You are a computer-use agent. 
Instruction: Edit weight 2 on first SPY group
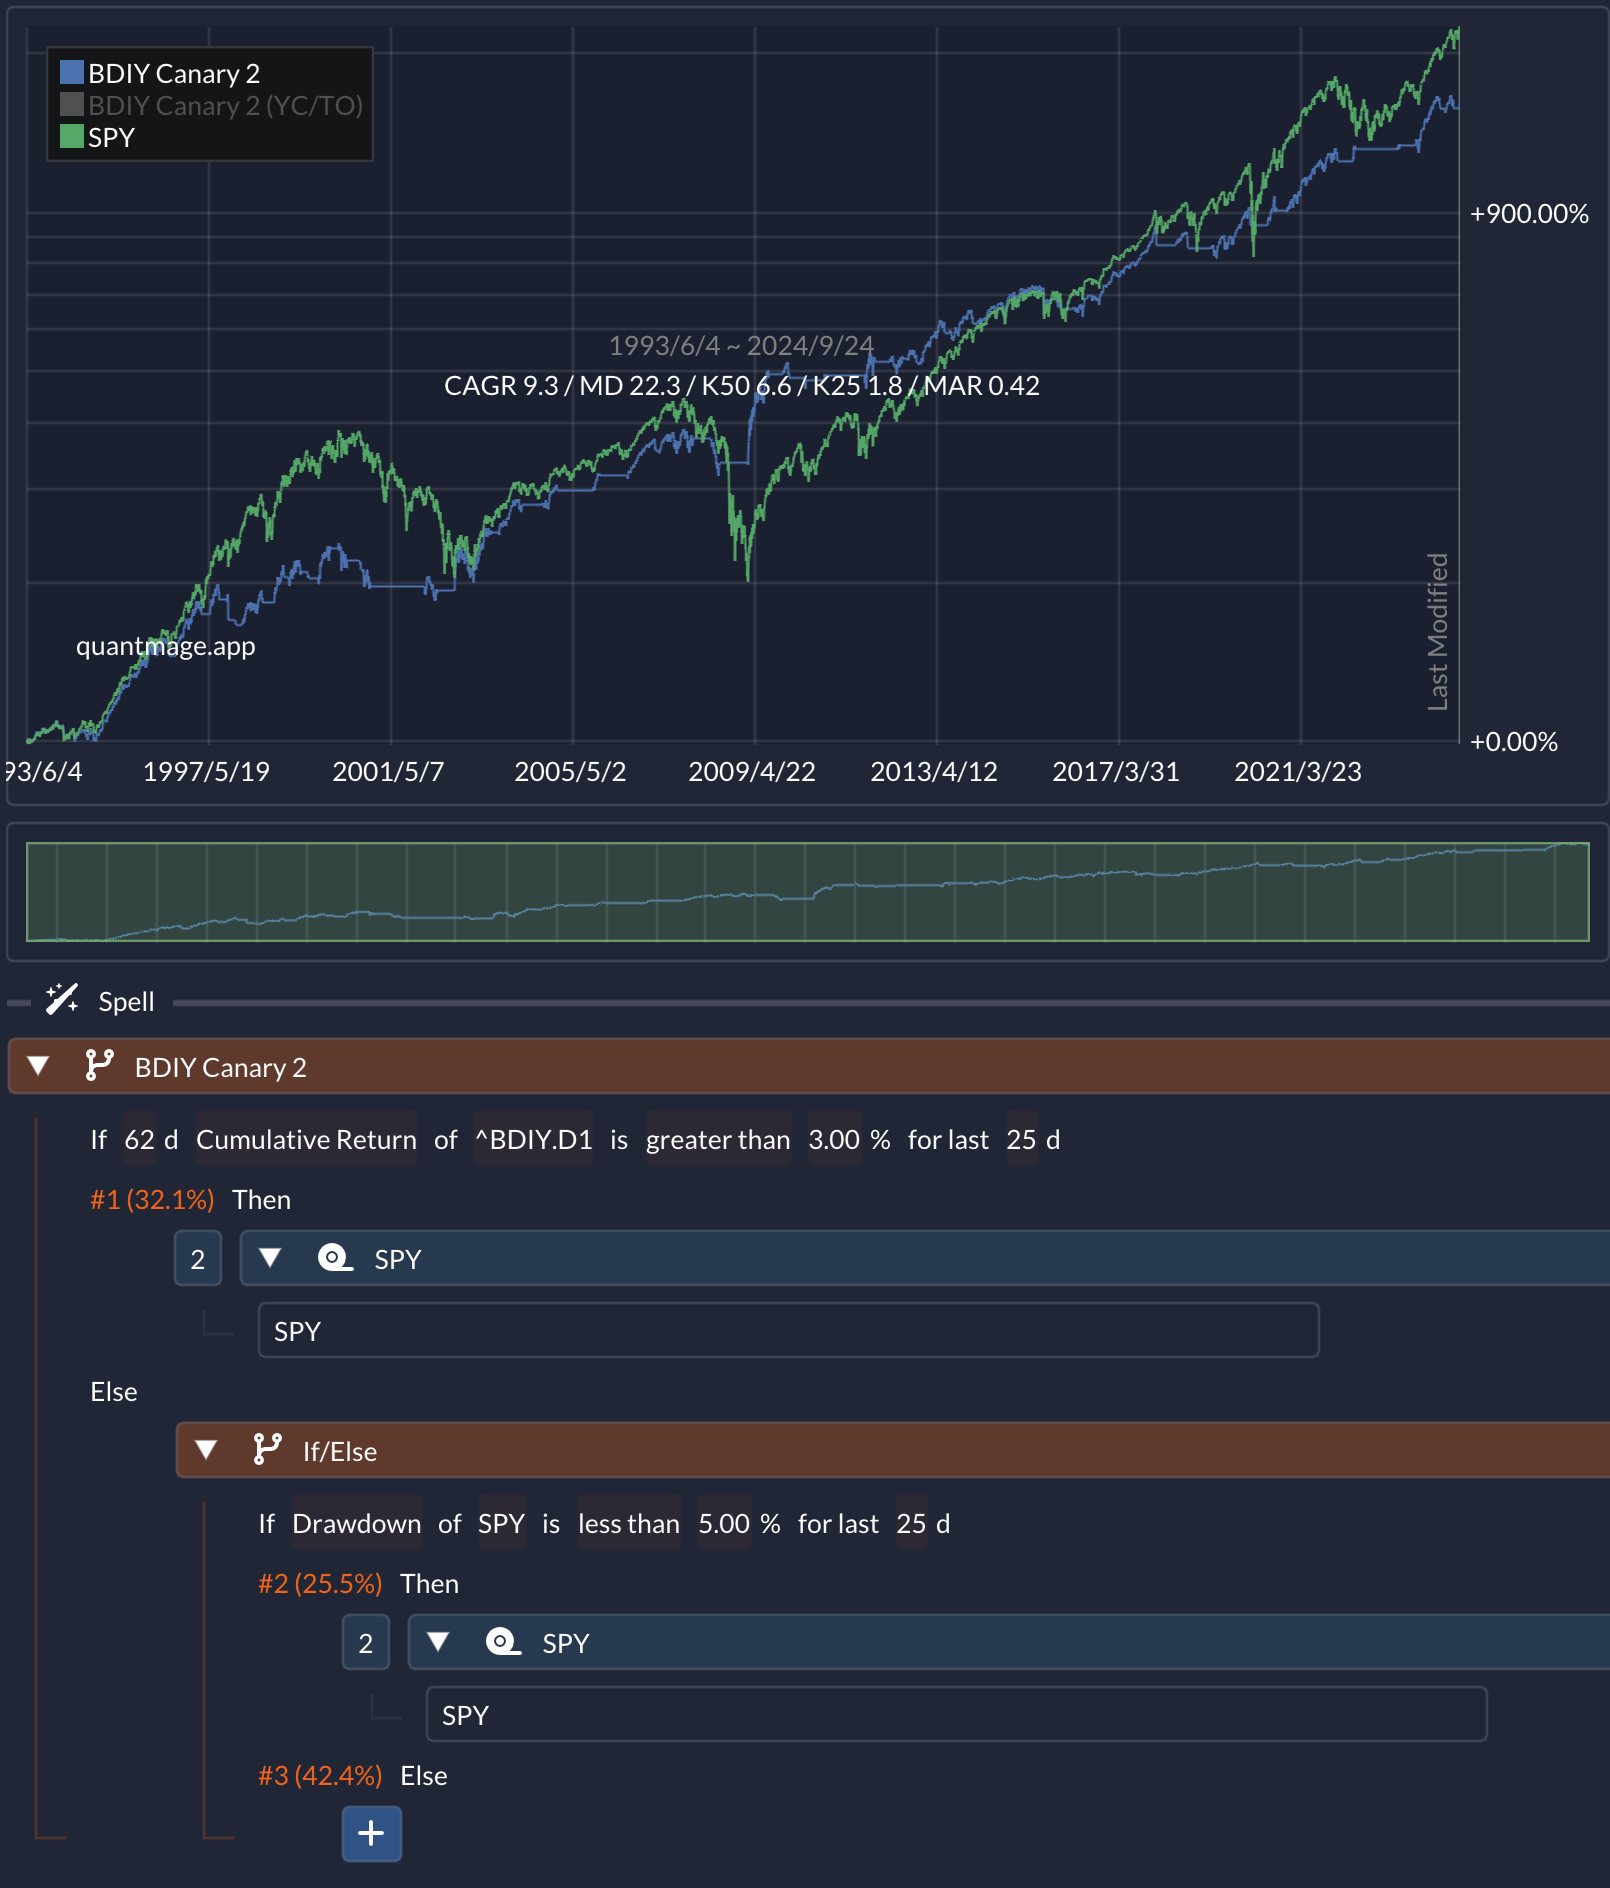(198, 1258)
